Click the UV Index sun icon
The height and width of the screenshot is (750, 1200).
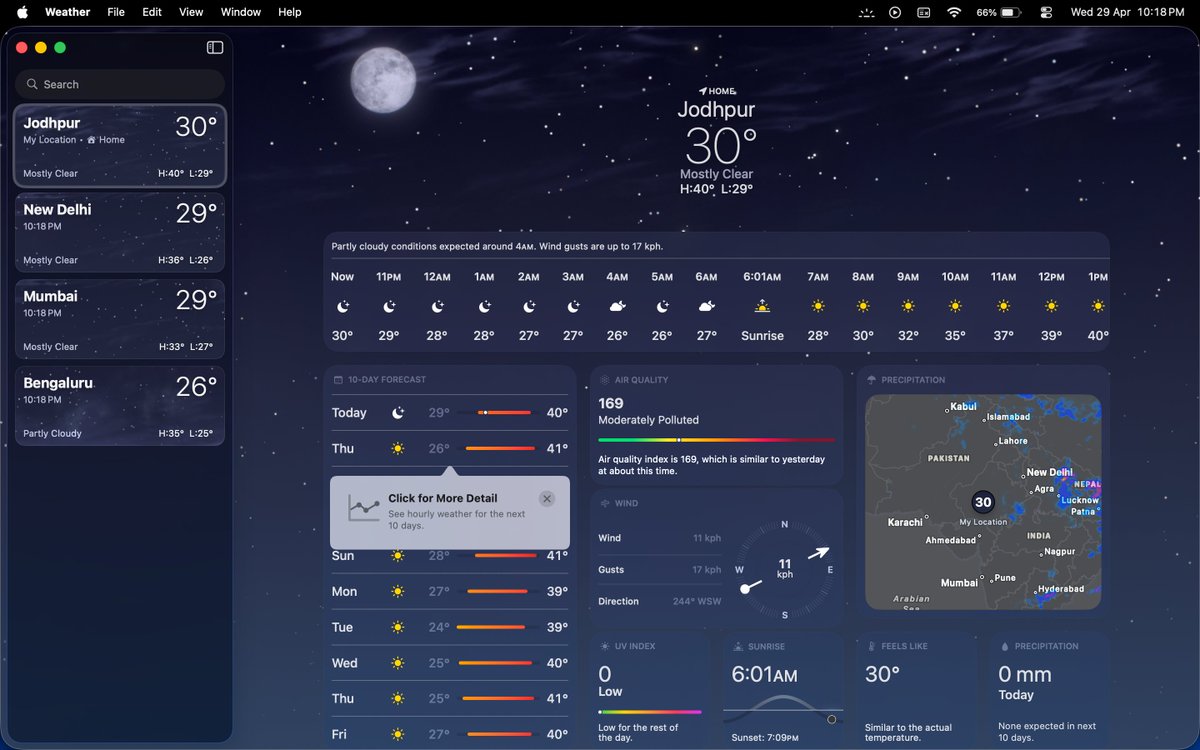605,646
